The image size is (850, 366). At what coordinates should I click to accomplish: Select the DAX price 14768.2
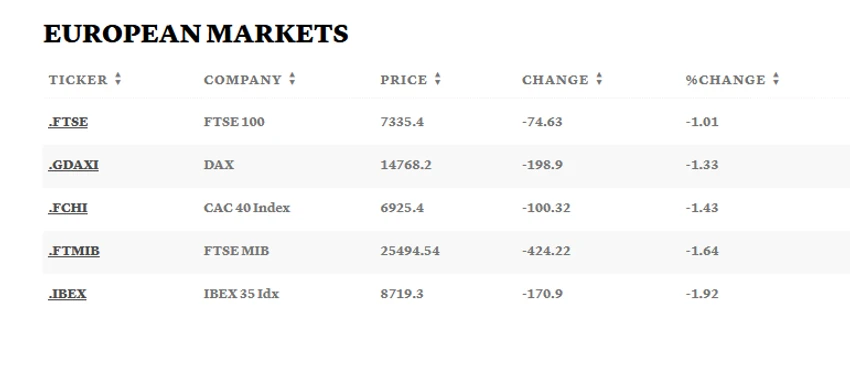(406, 165)
